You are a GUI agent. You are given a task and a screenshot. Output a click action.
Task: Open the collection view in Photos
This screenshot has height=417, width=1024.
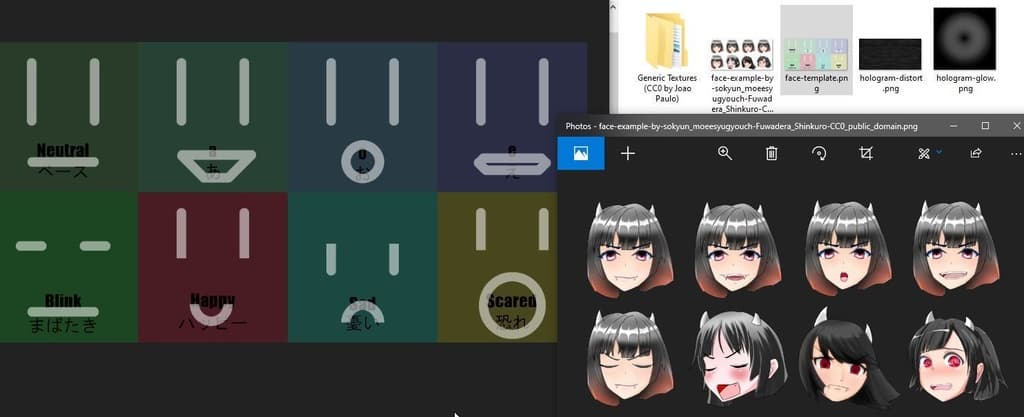[581, 153]
